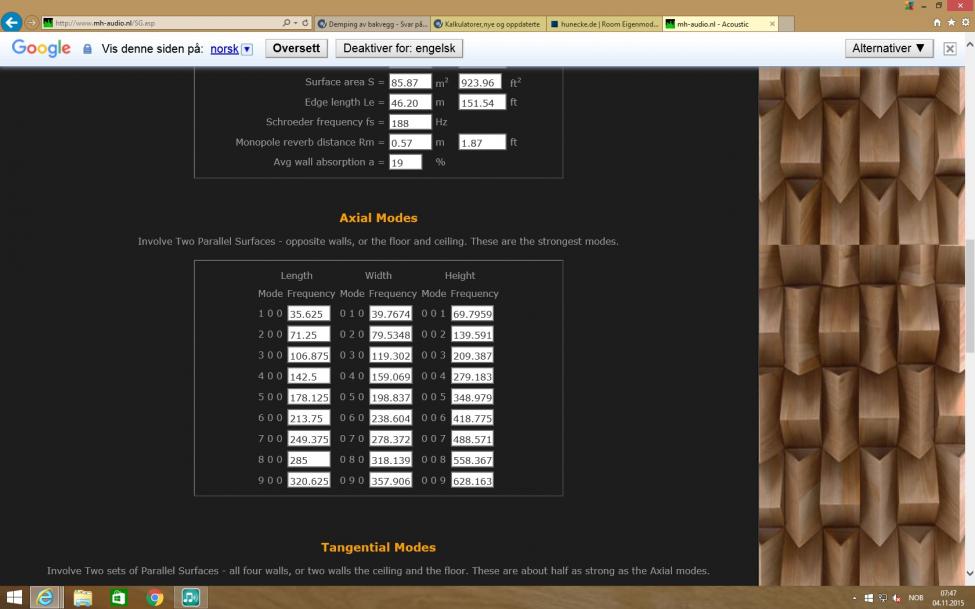The height and width of the screenshot is (609, 975).
Task: Click the Schroeder frequency field 188
Action: (410, 123)
